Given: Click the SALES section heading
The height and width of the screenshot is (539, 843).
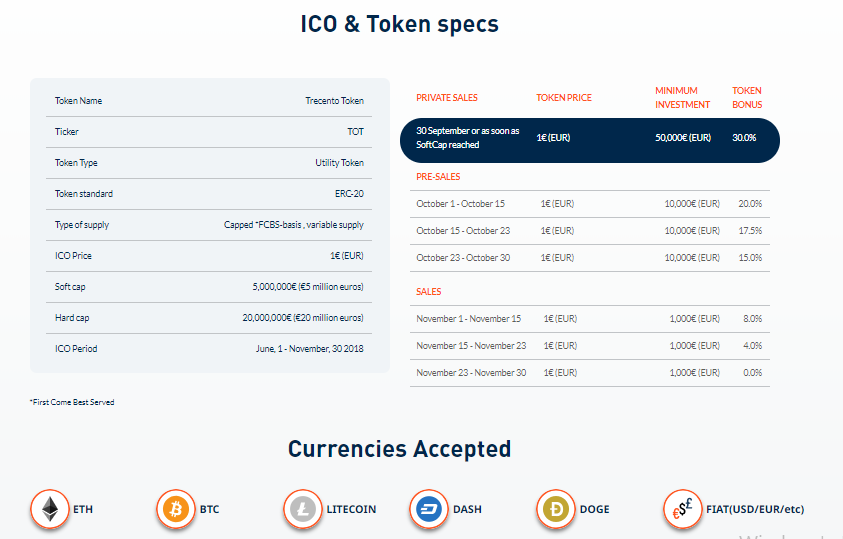Looking at the screenshot, I should point(428,292).
